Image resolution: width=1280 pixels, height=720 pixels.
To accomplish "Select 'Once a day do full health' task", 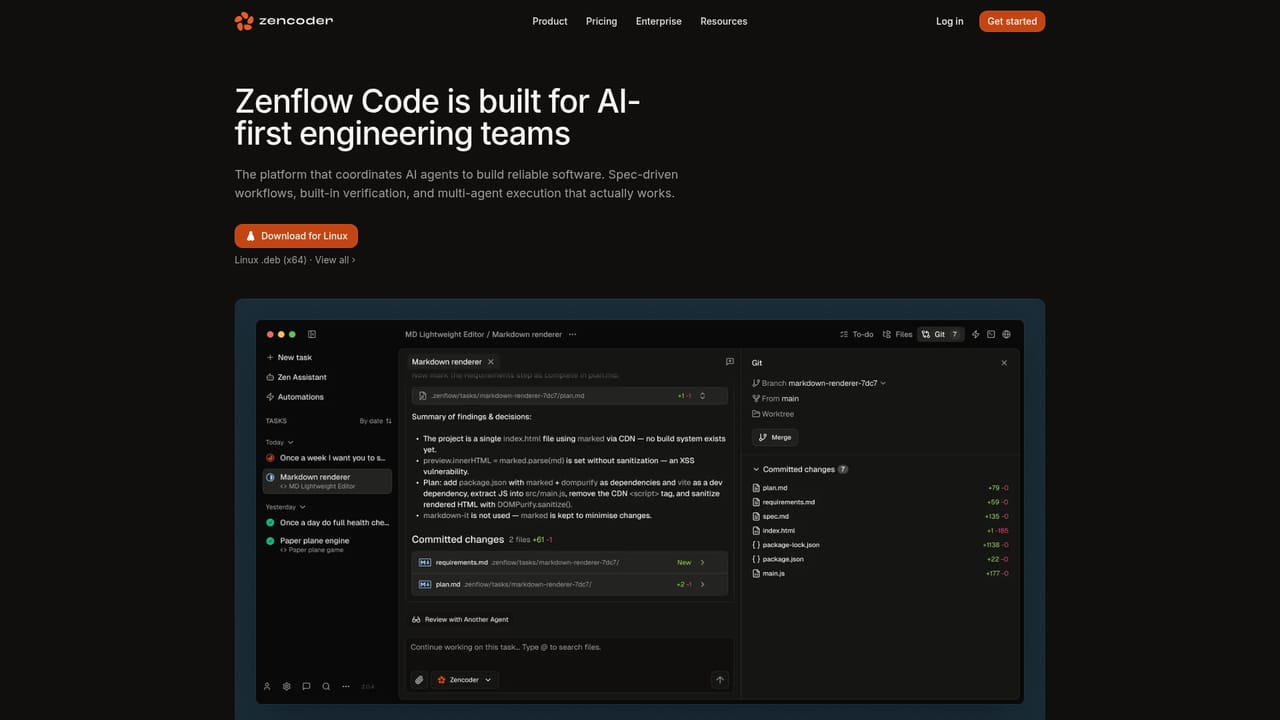I will pyautogui.click(x=326, y=522).
